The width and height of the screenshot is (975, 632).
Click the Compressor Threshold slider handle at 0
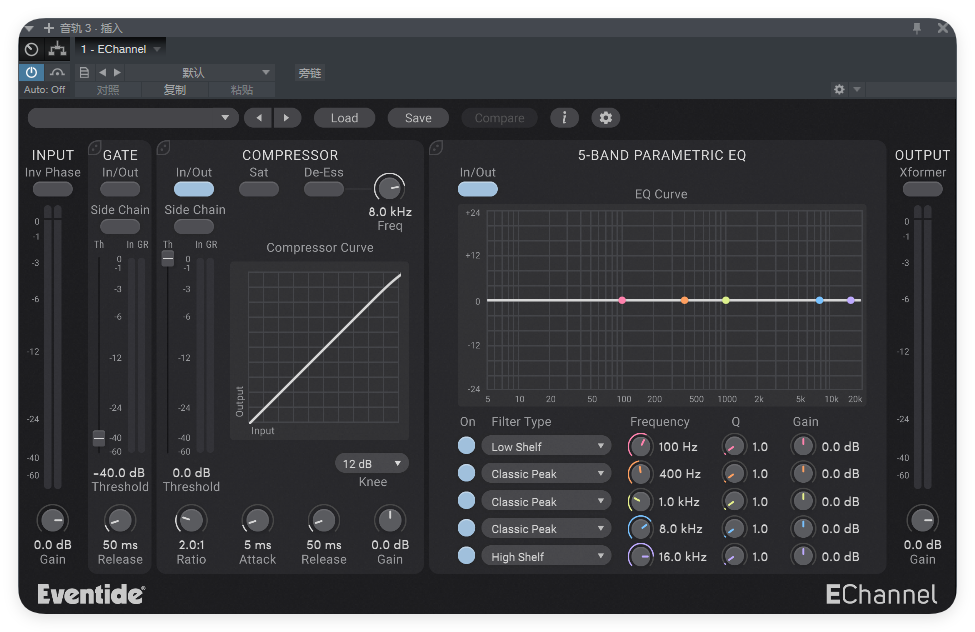coord(168,258)
